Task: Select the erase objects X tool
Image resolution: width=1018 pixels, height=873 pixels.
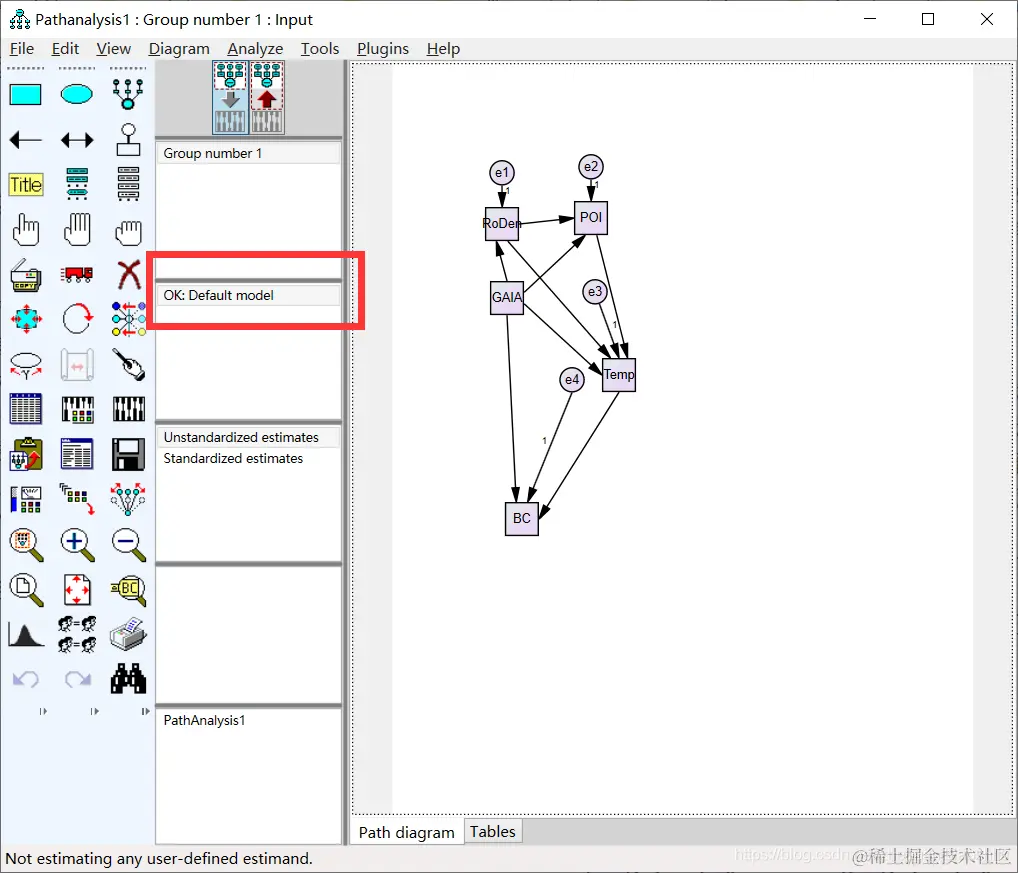Action: point(129,275)
